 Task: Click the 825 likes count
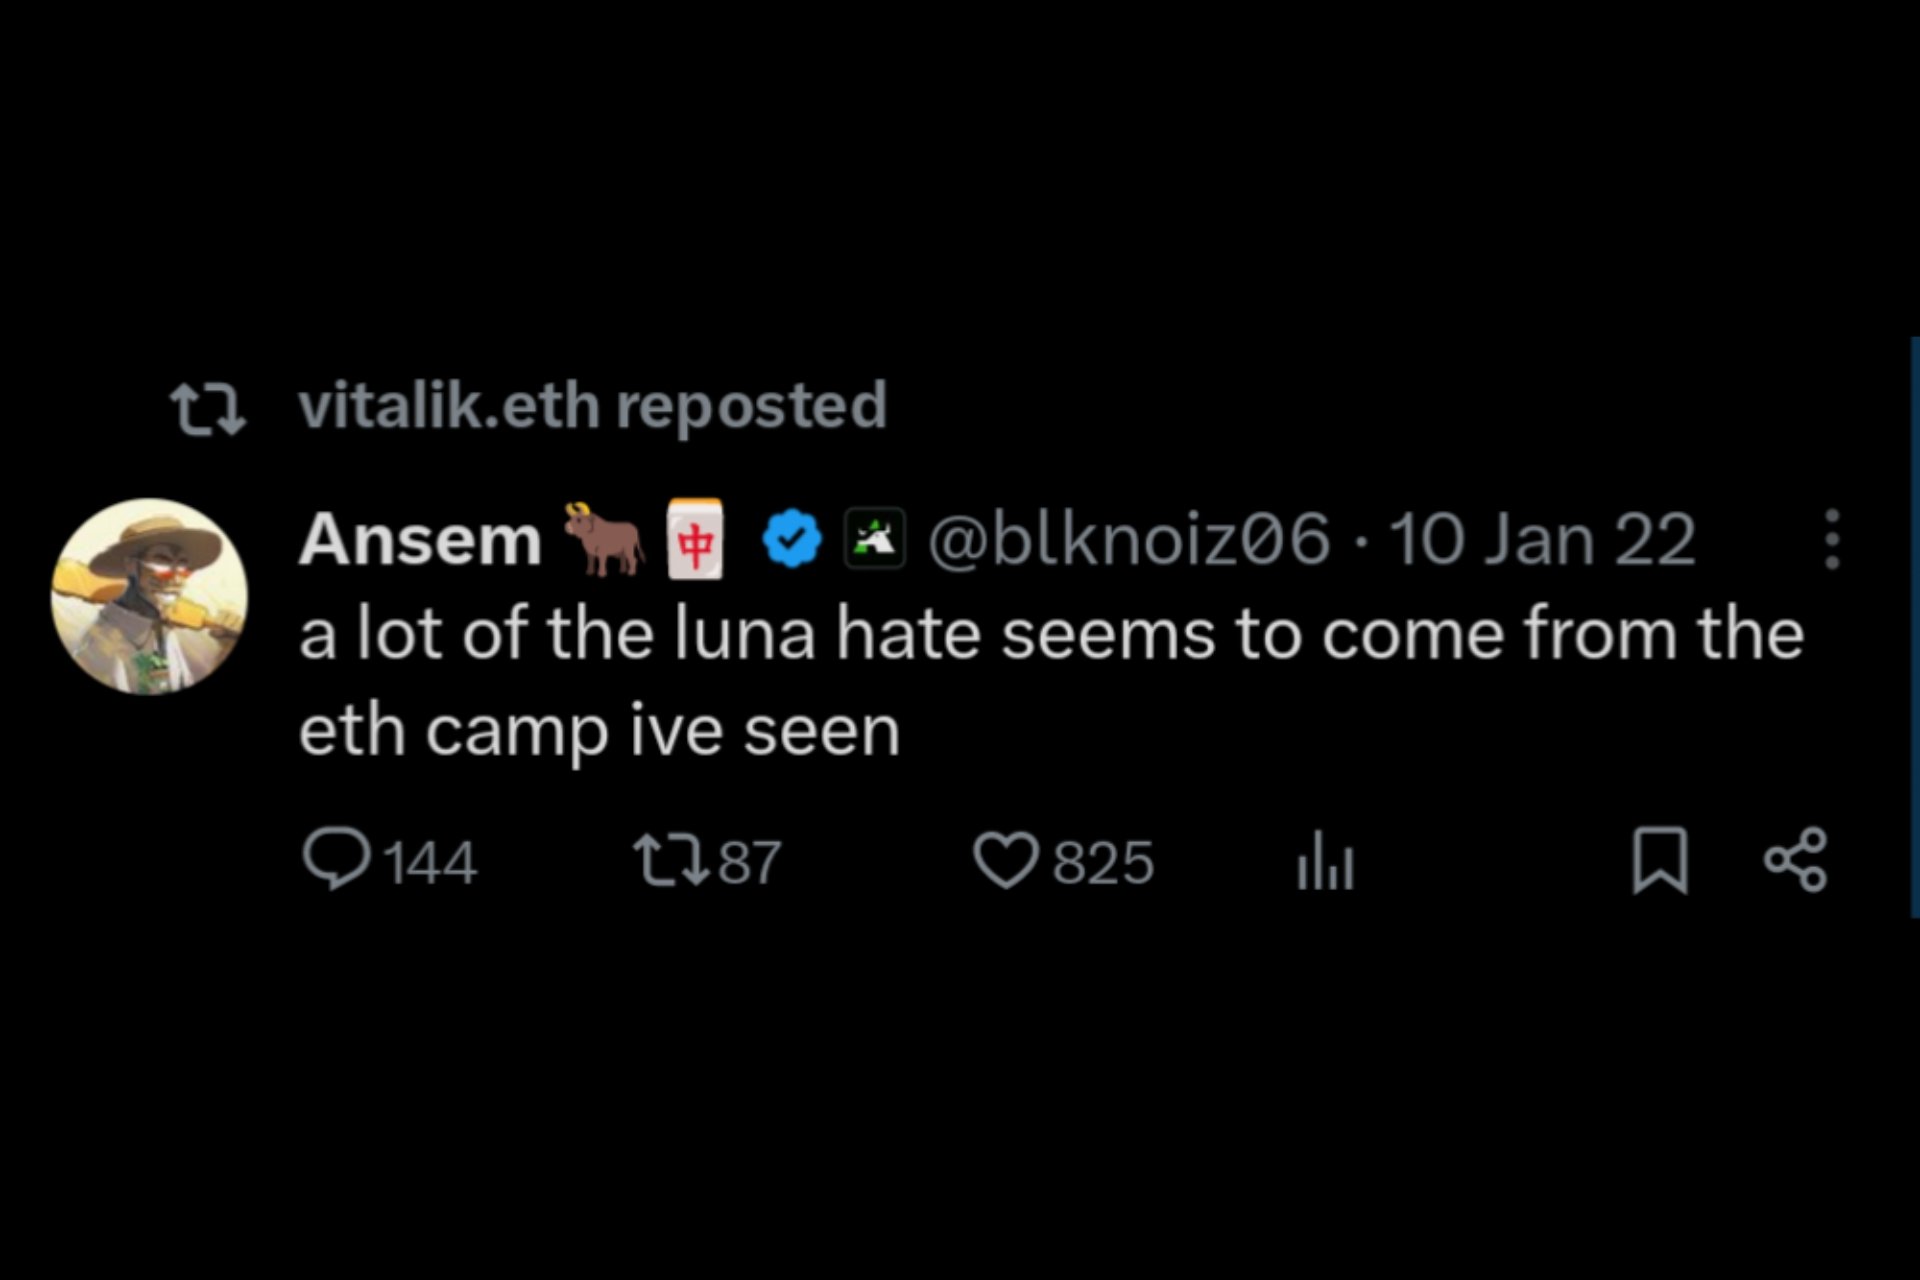pyautogui.click(x=1103, y=863)
